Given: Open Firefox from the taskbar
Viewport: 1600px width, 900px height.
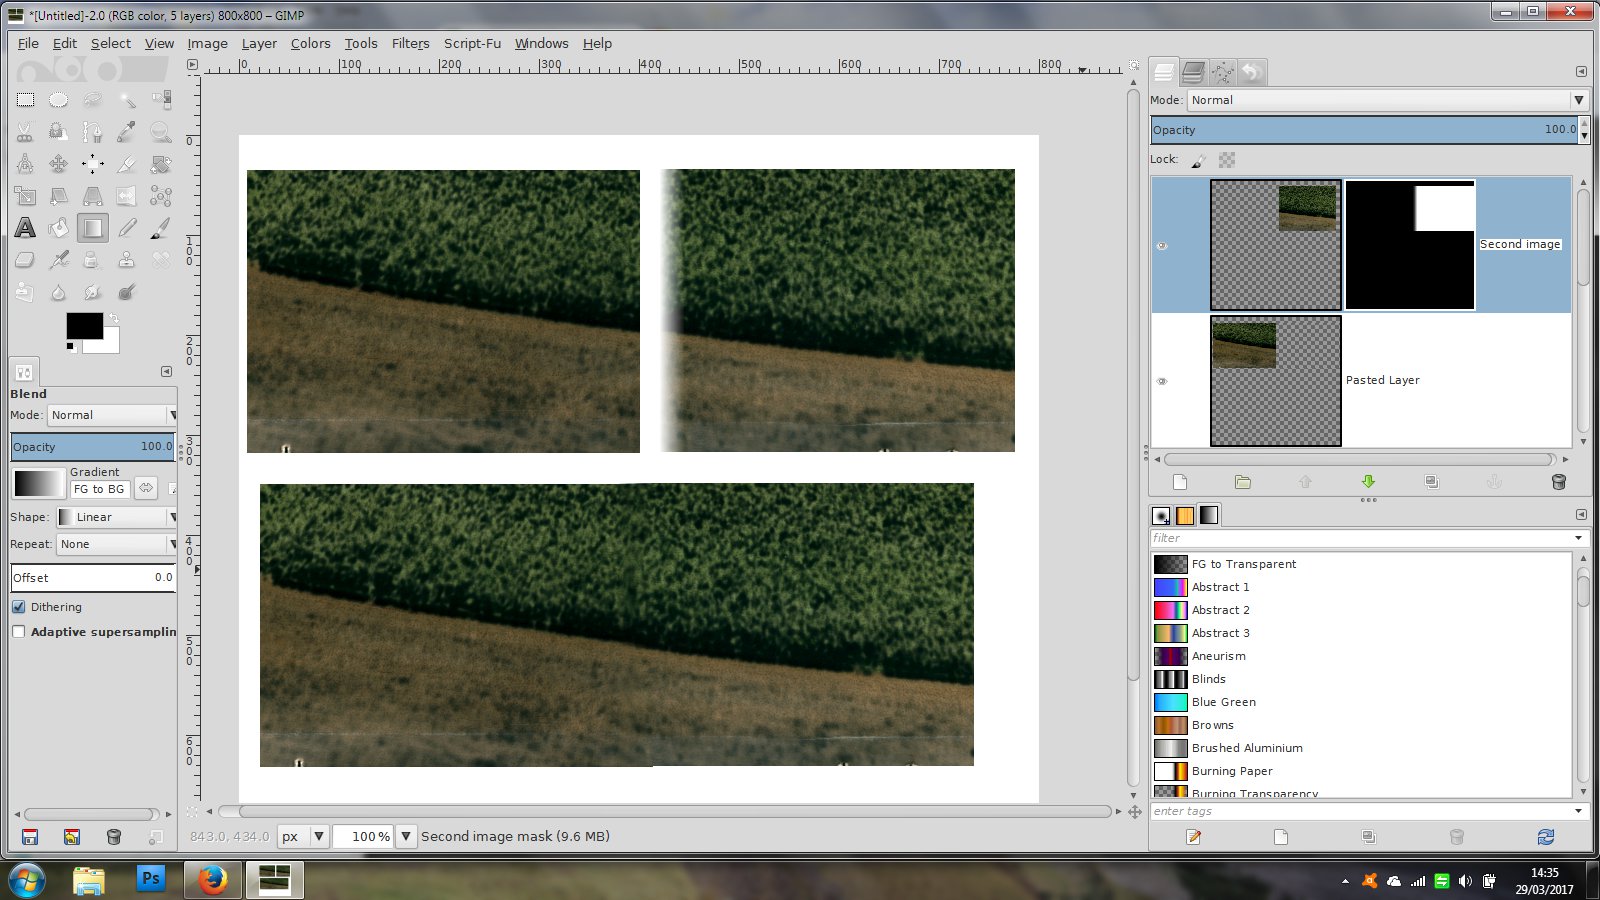Looking at the screenshot, I should point(212,880).
